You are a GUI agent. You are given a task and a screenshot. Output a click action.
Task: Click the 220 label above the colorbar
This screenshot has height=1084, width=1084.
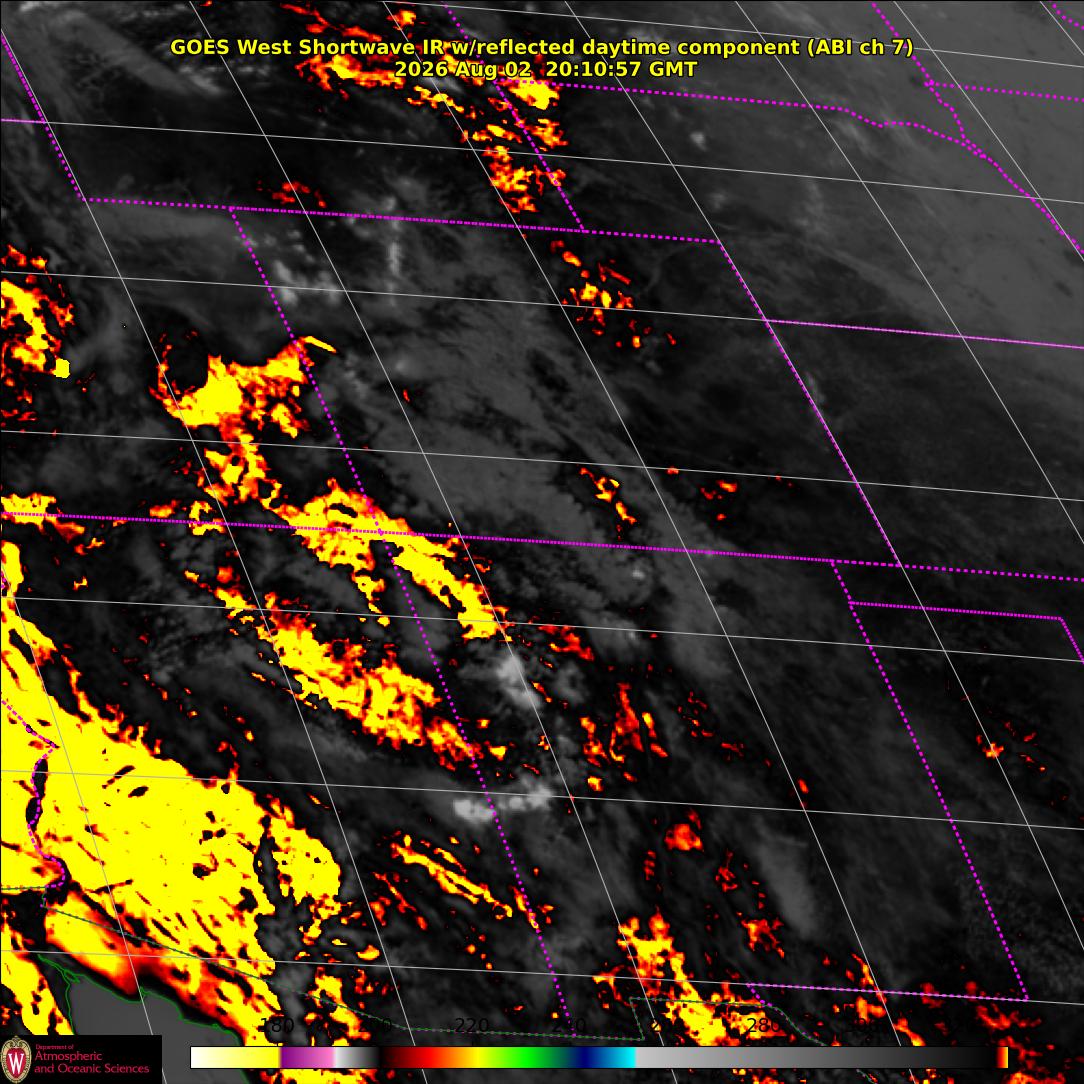471,1026
